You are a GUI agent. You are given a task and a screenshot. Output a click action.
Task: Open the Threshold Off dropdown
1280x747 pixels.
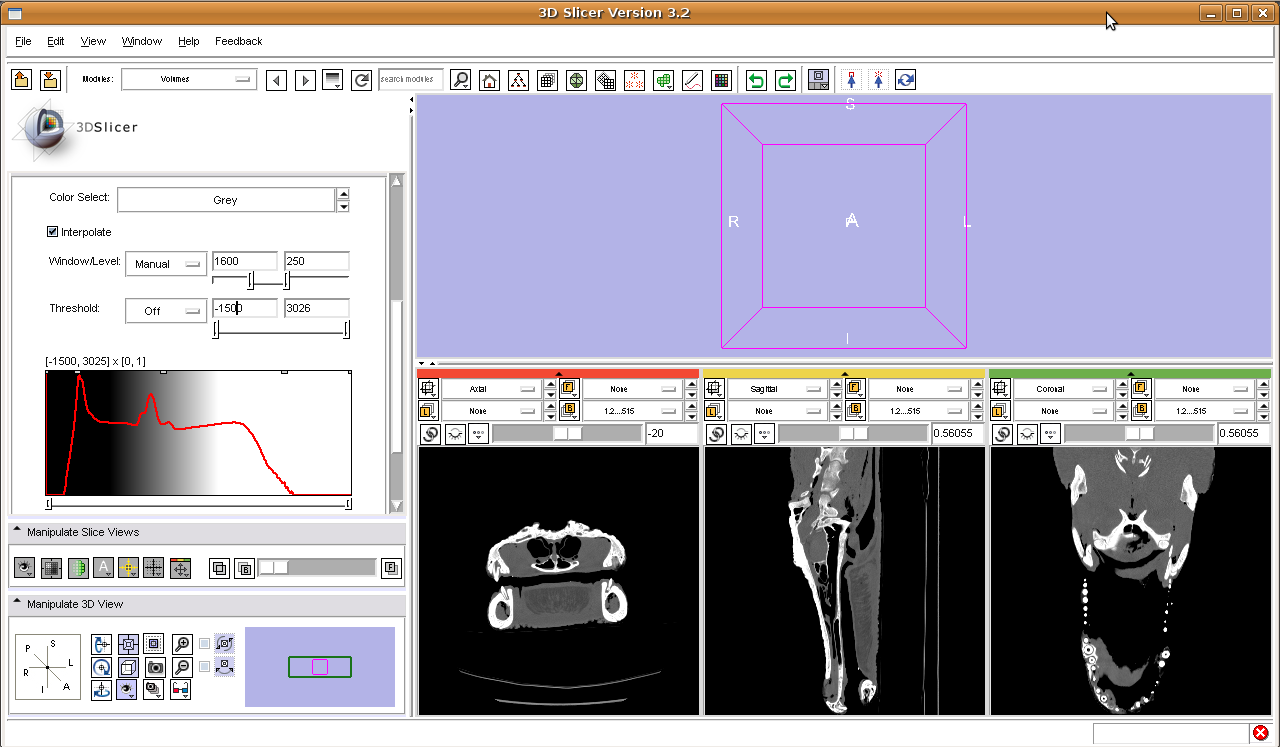pos(166,311)
